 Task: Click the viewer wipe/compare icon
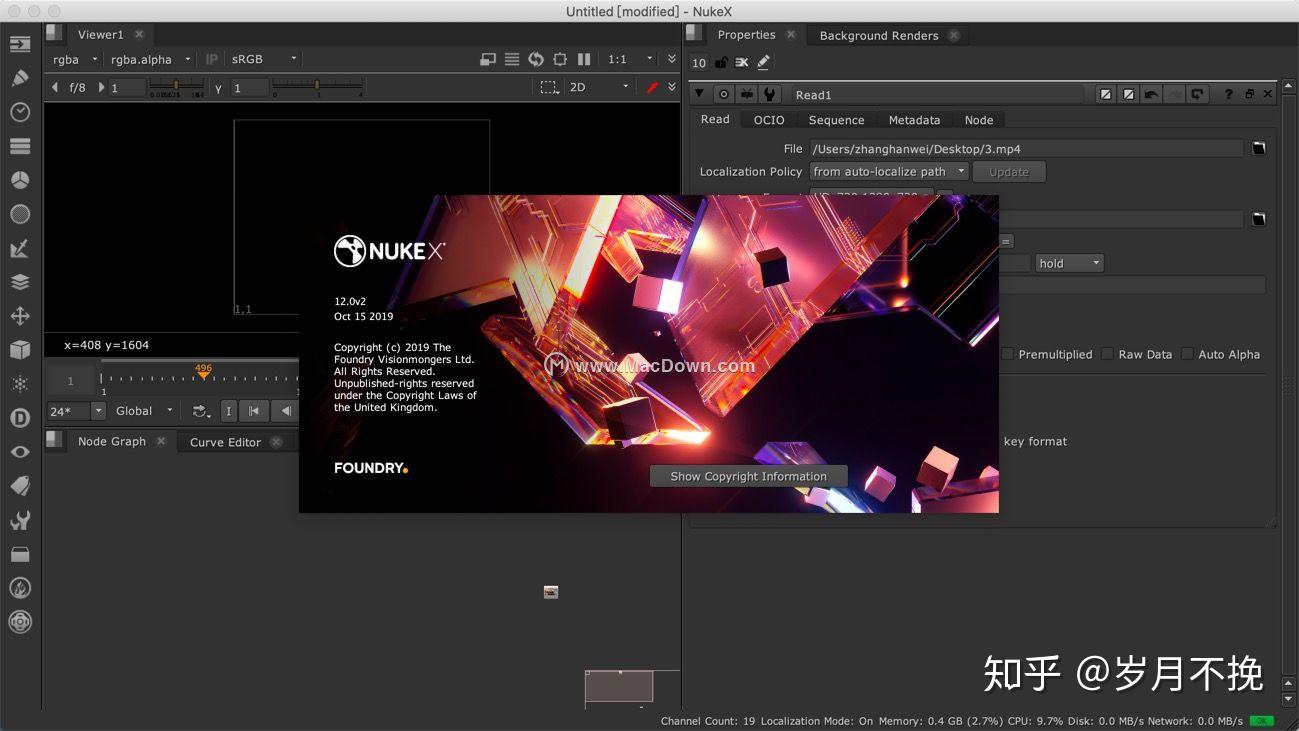pyautogui.click(x=488, y=59)
